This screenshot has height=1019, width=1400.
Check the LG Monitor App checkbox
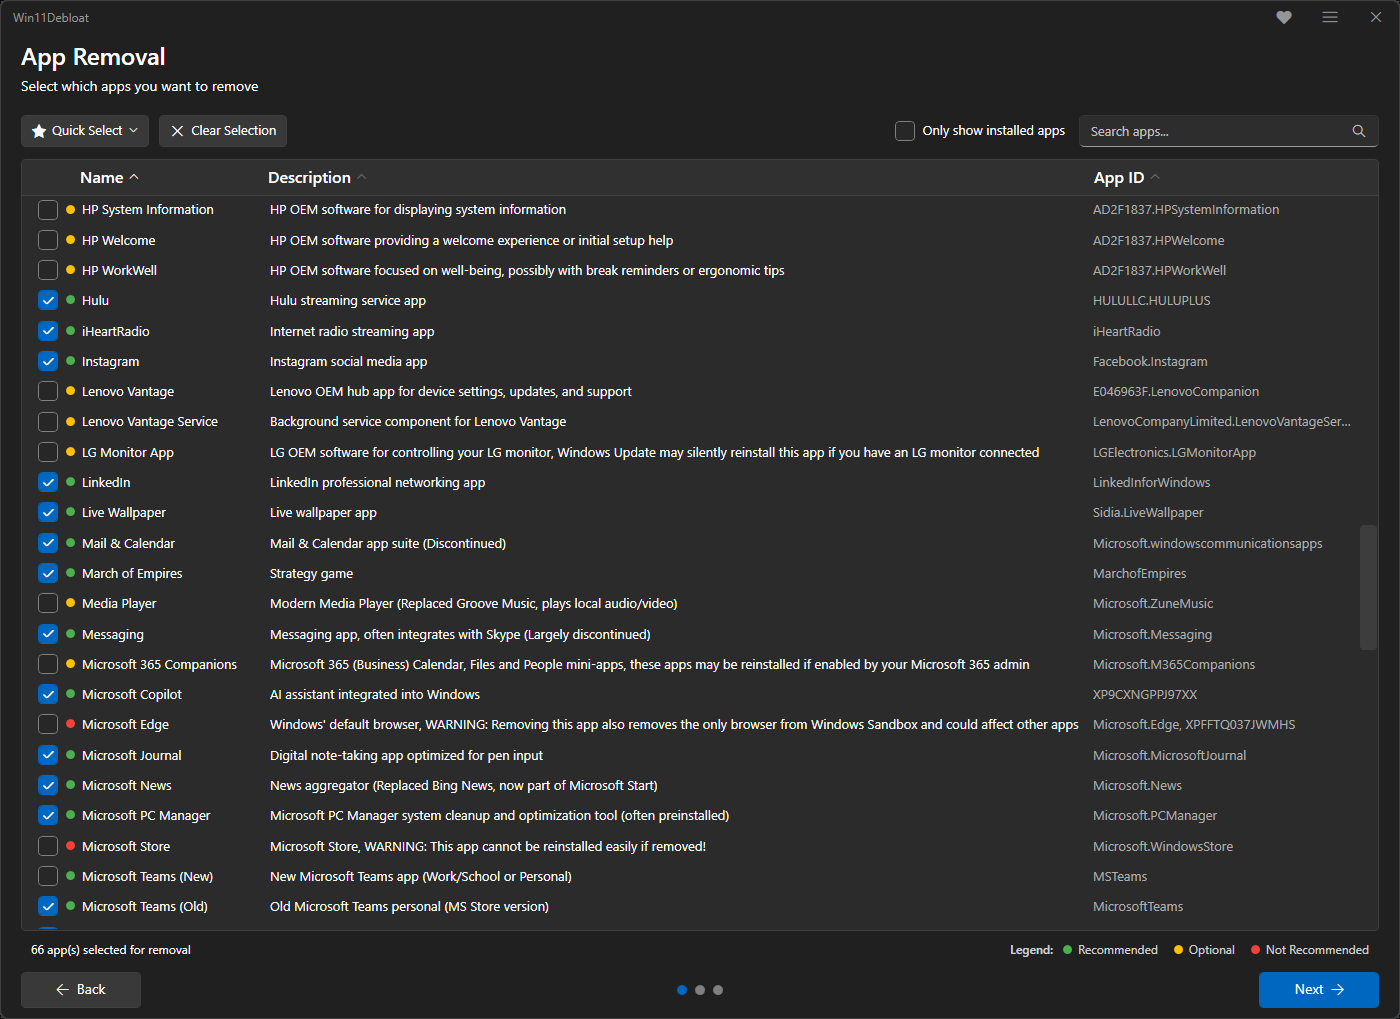coord(48,452)
